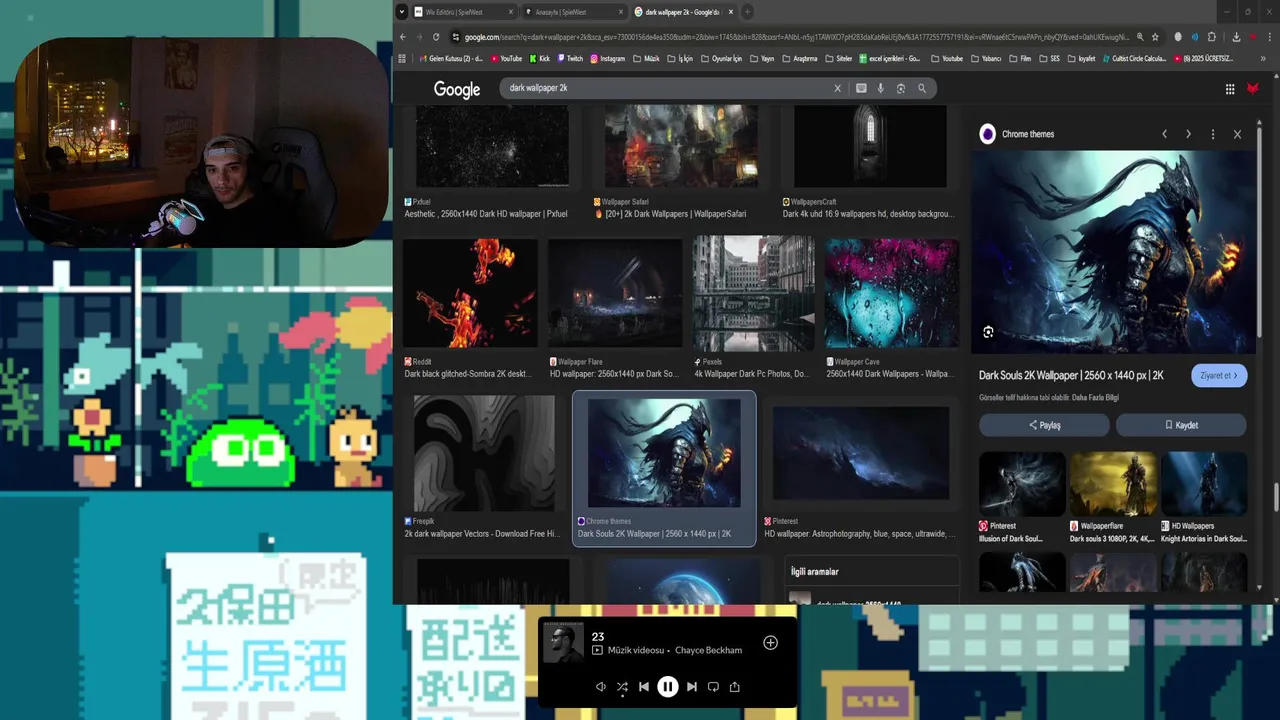Share the current song from player
The width and height of the screenshot is (1280, 720).
pos(734,687)
